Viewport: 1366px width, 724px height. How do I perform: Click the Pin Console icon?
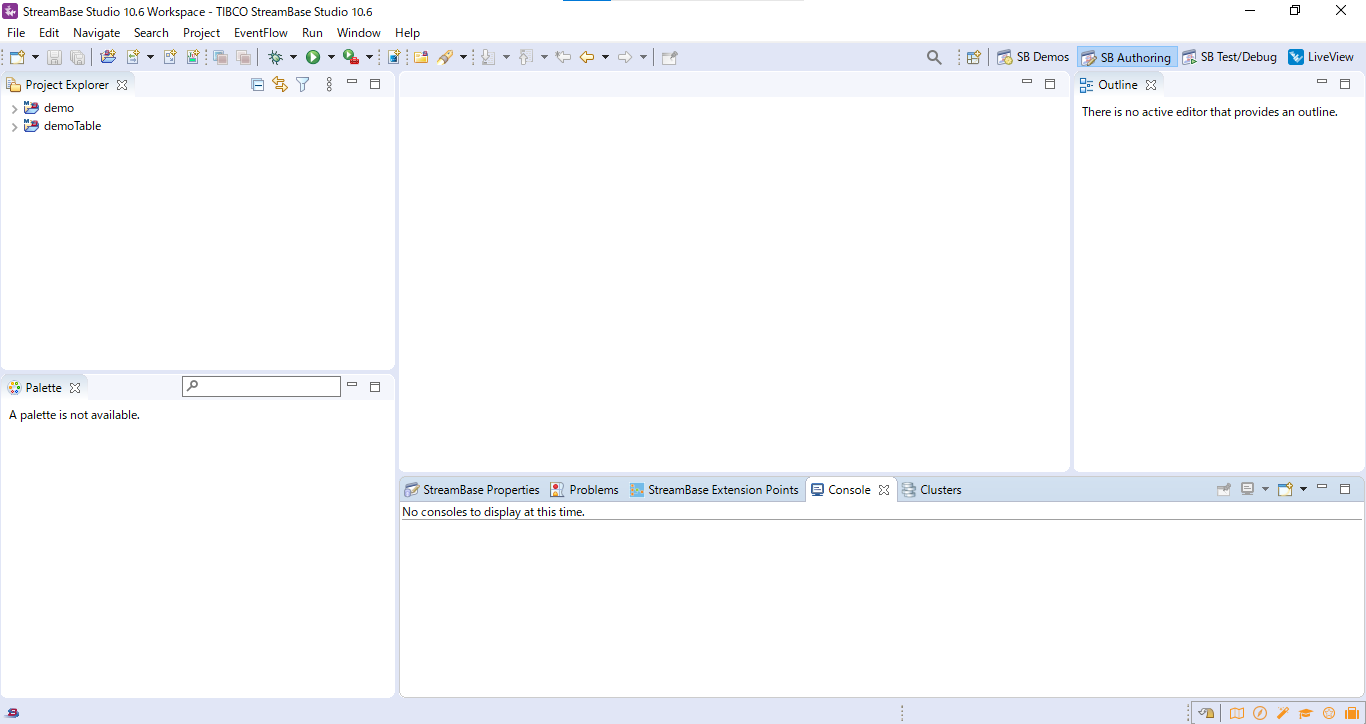tap(1223, 489)
